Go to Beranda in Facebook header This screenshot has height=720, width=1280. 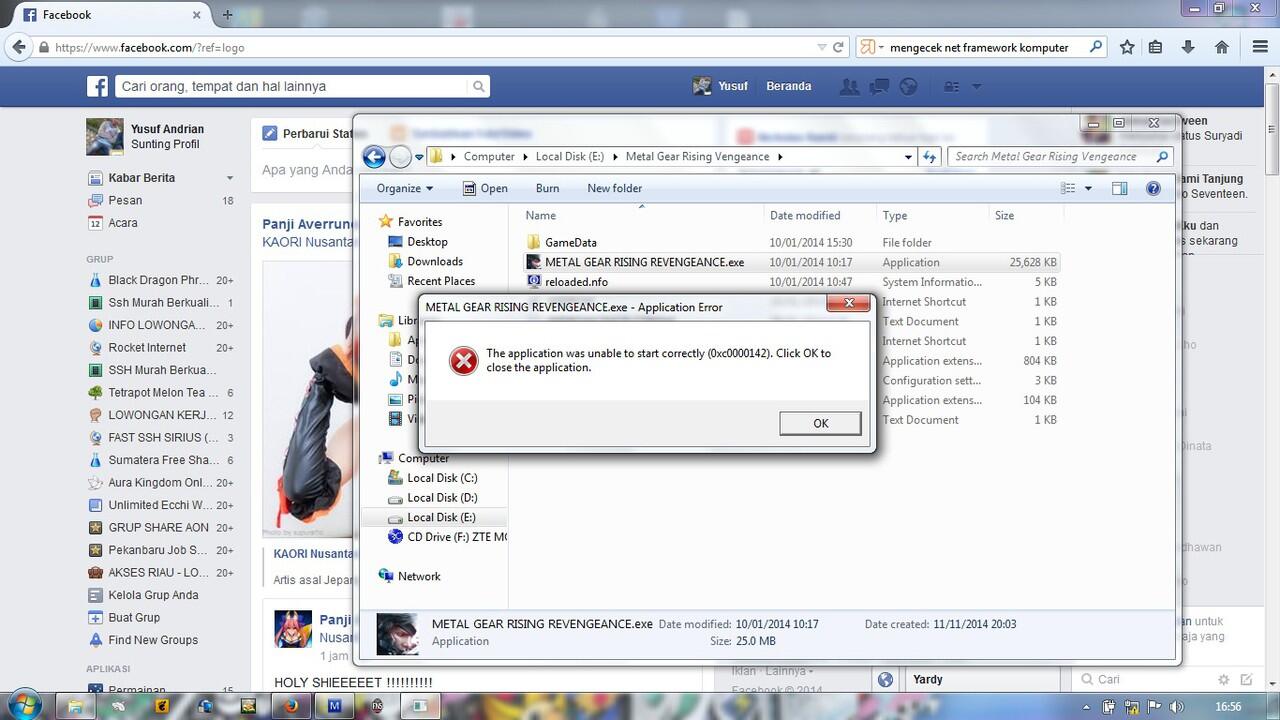pos(788,86)
